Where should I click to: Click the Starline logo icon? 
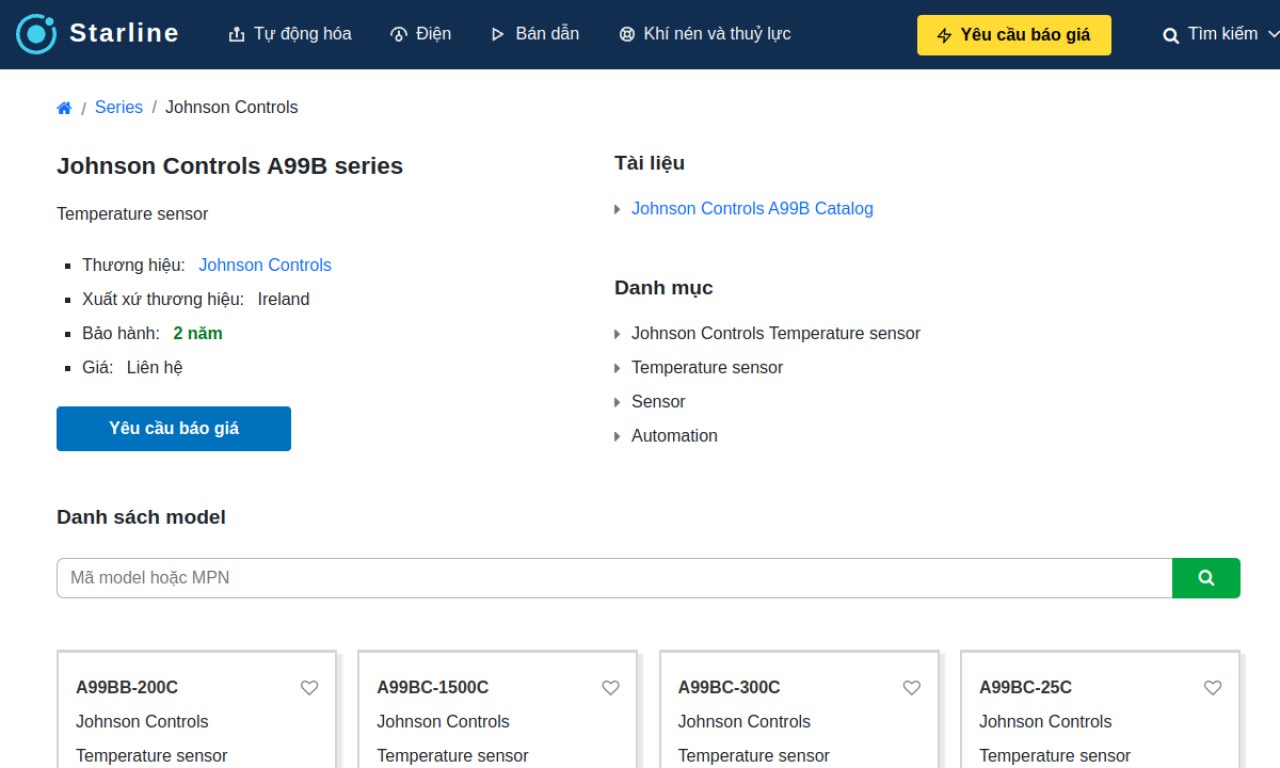point(36,34)
